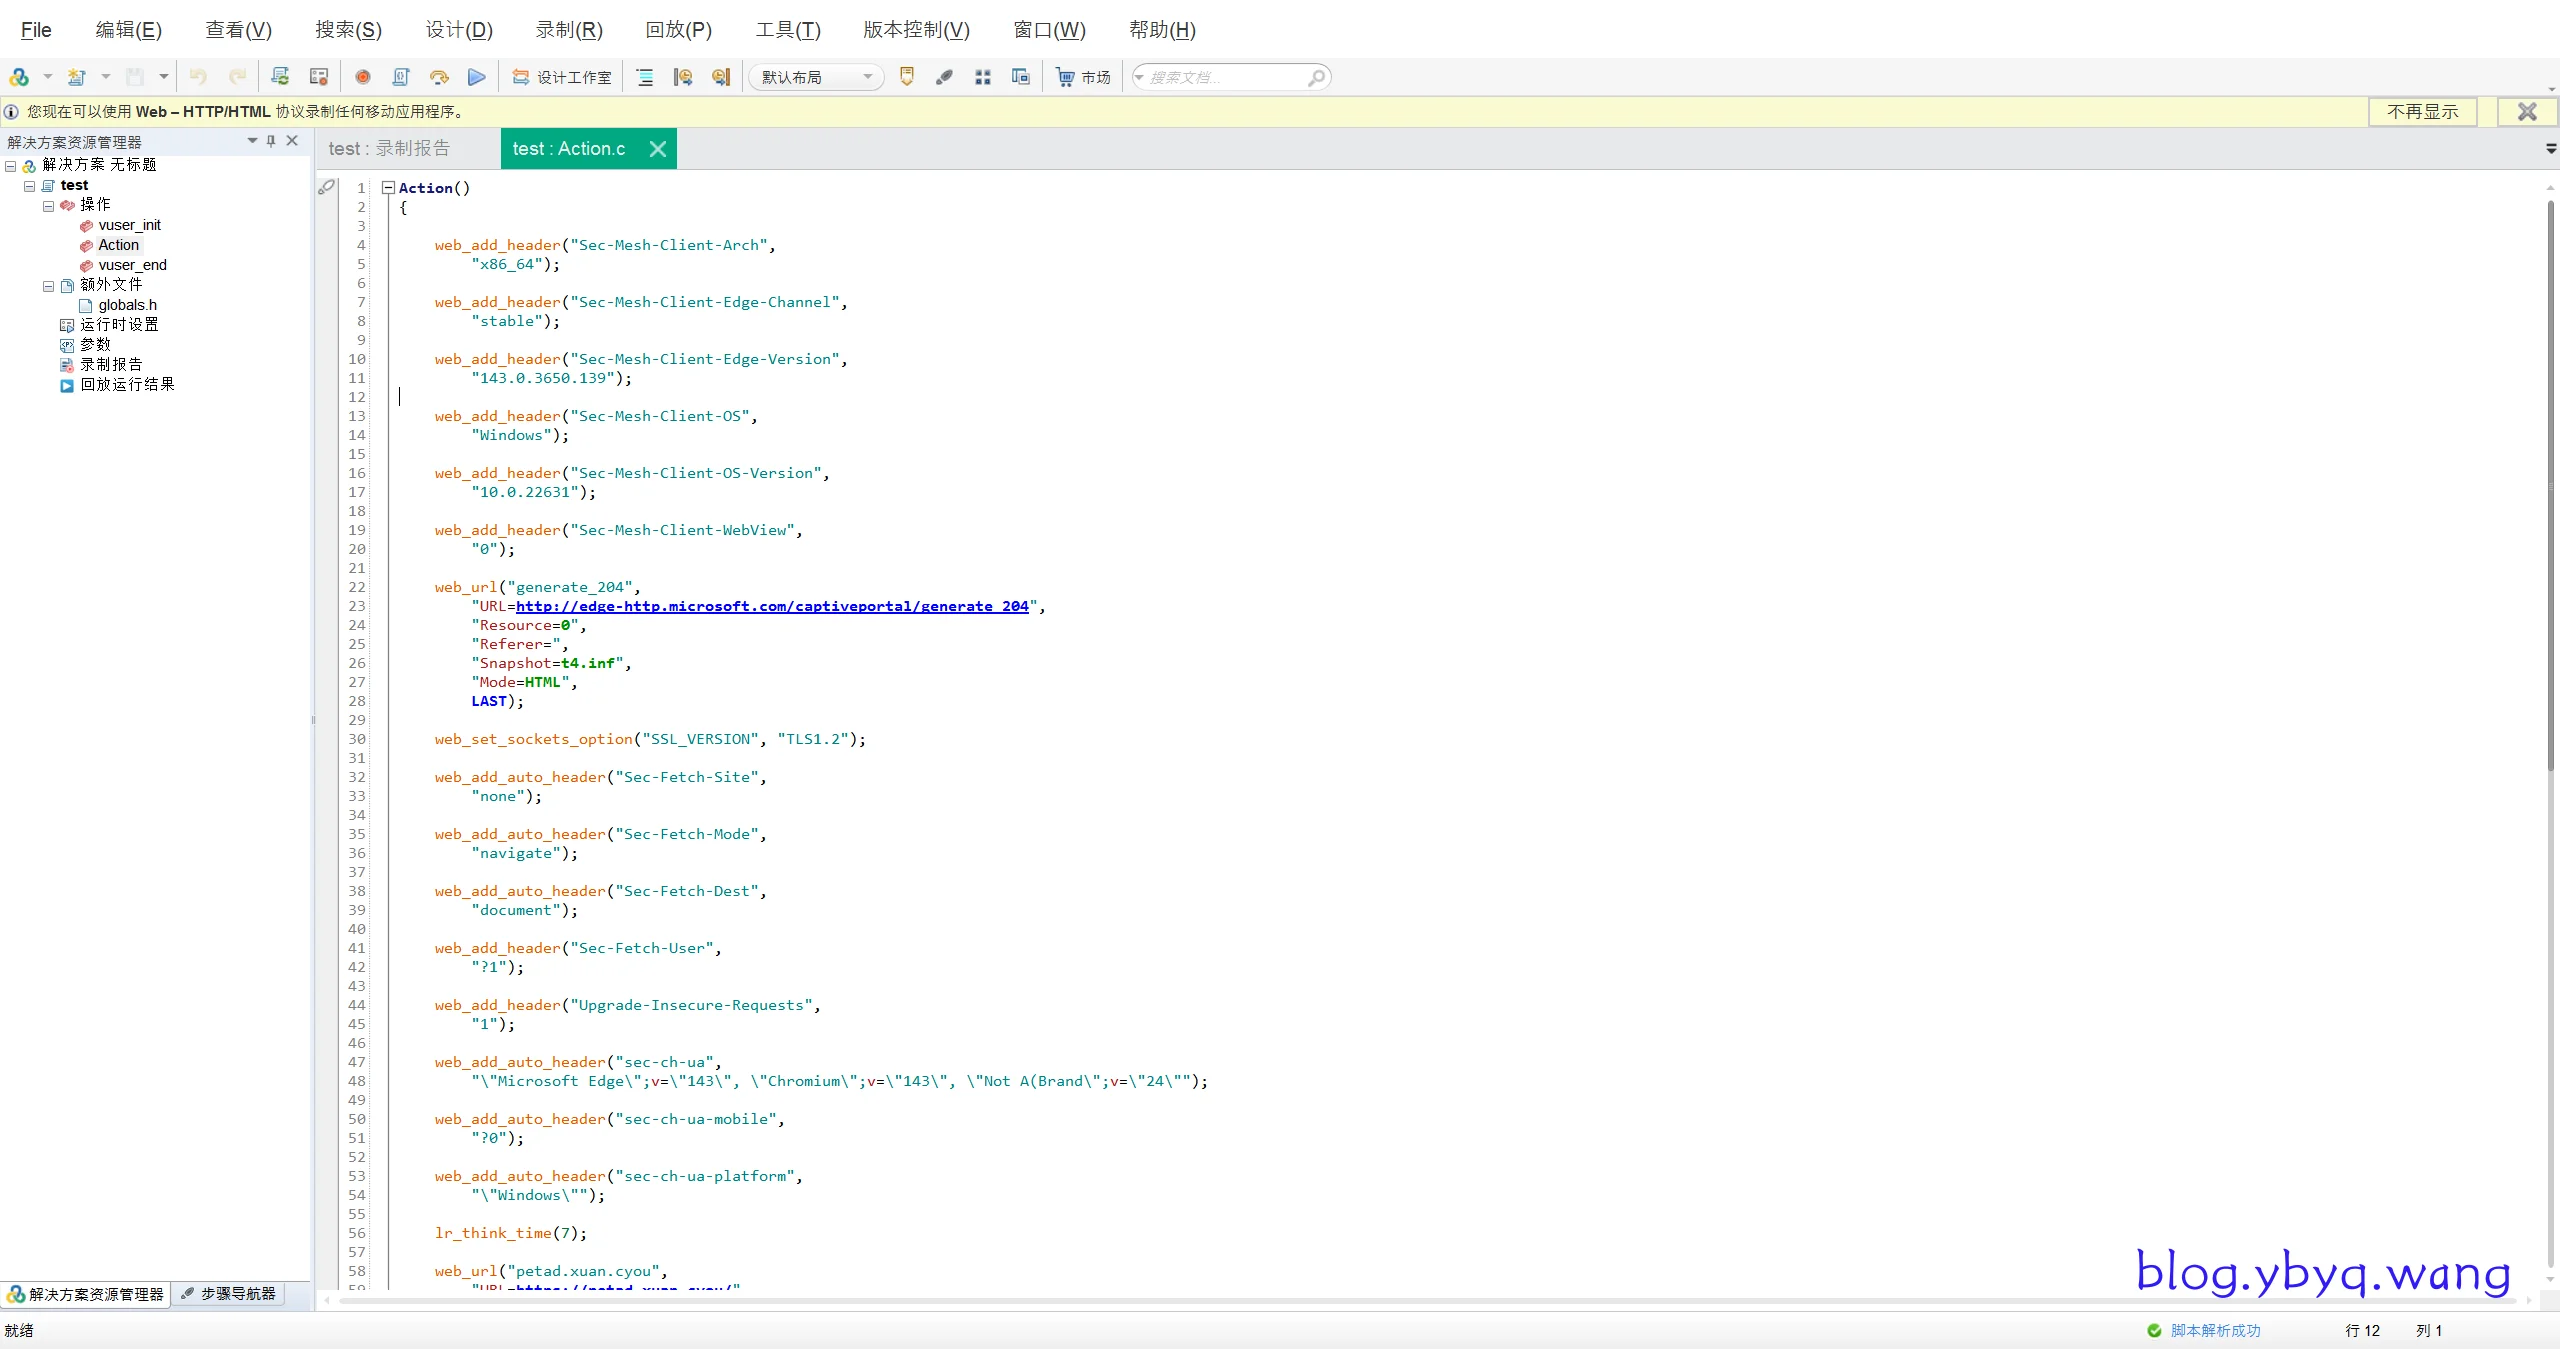Select vuser_init in the solution tree
The width and height of the screenshot is (2560, 1349).
point(129,225)
